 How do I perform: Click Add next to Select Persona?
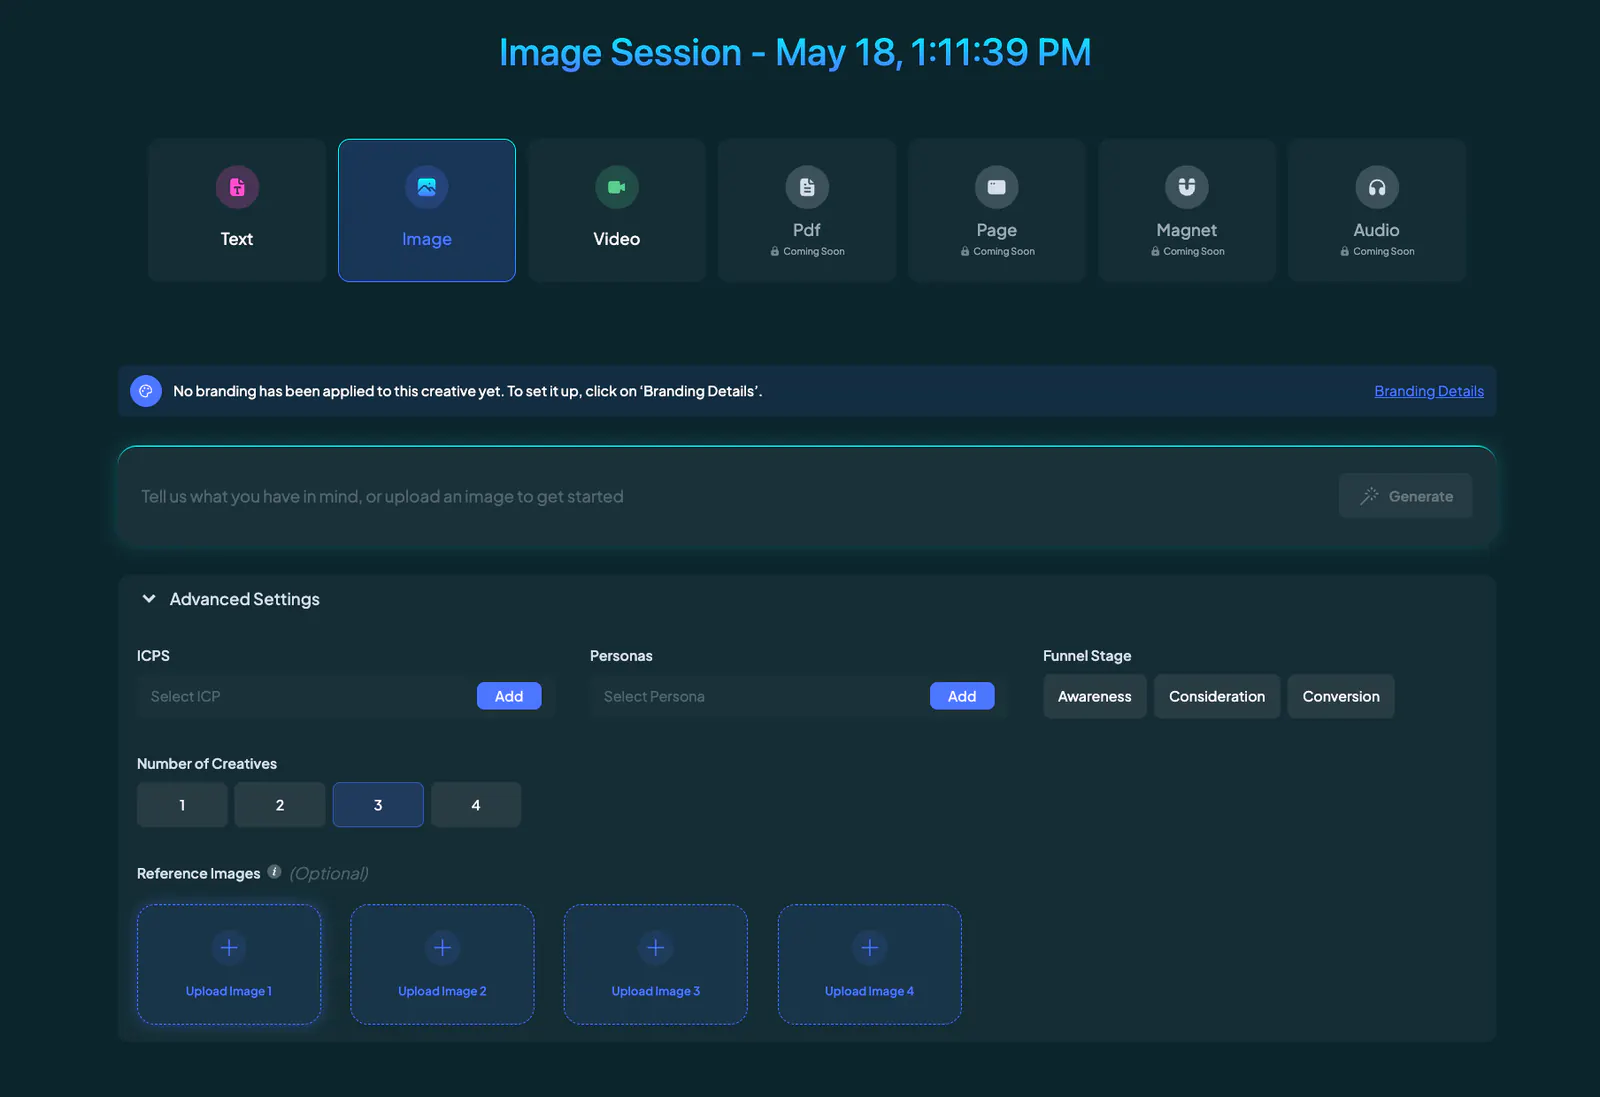click(x=962, y=696)
